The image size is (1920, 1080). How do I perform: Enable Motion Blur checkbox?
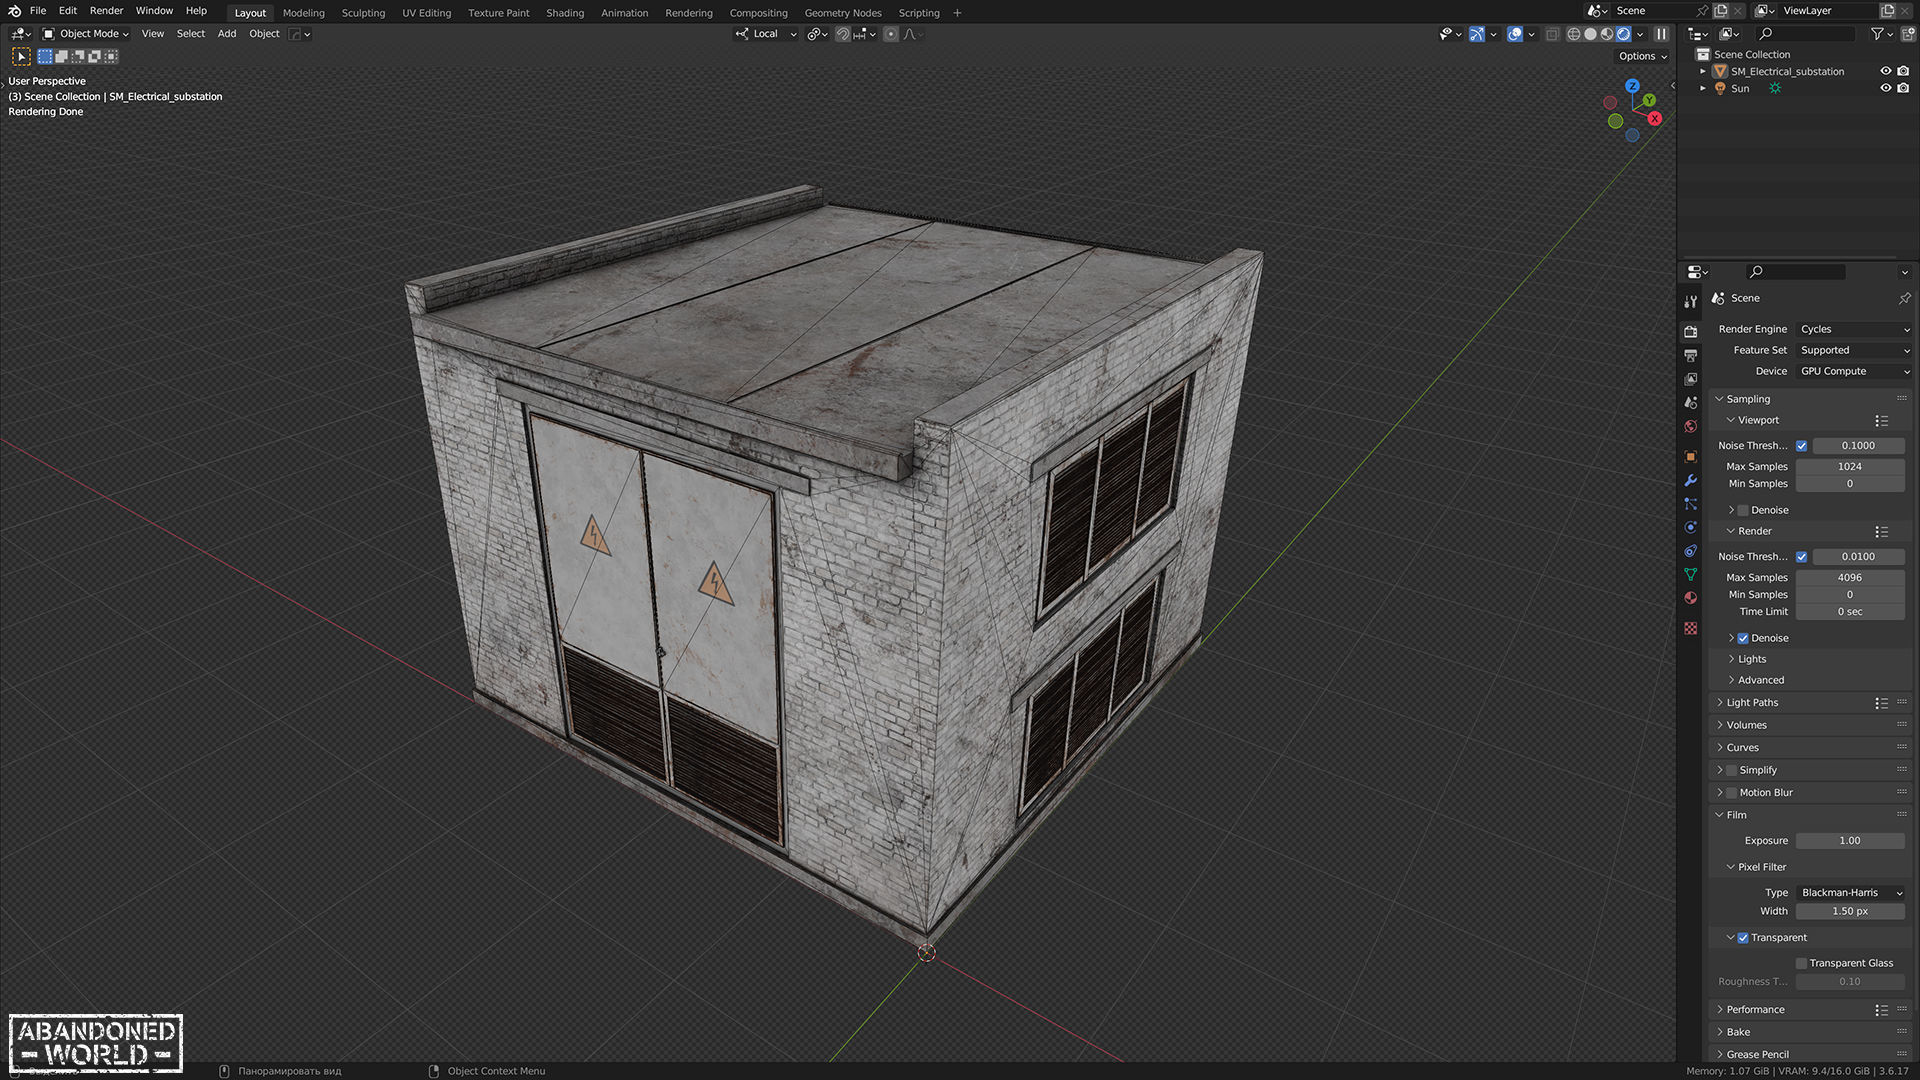click(1732, 793)
